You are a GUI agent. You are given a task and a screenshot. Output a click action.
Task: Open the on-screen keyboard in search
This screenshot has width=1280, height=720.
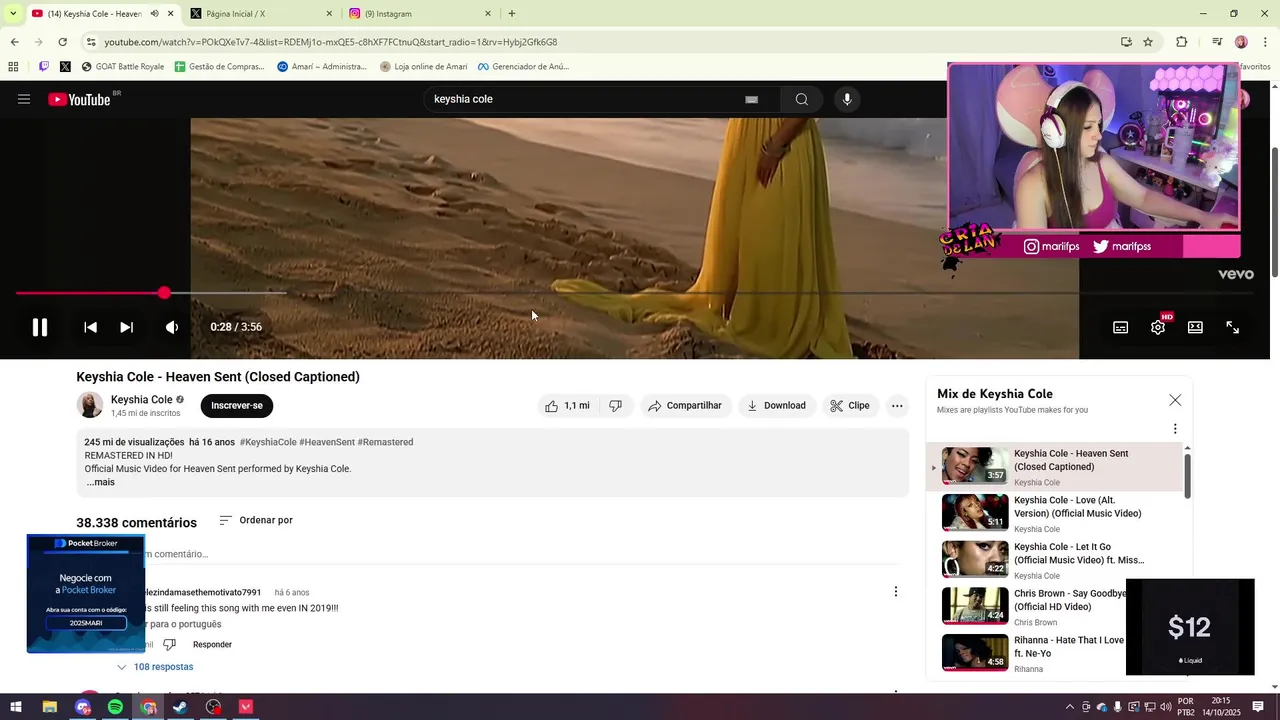click(752, 99)
